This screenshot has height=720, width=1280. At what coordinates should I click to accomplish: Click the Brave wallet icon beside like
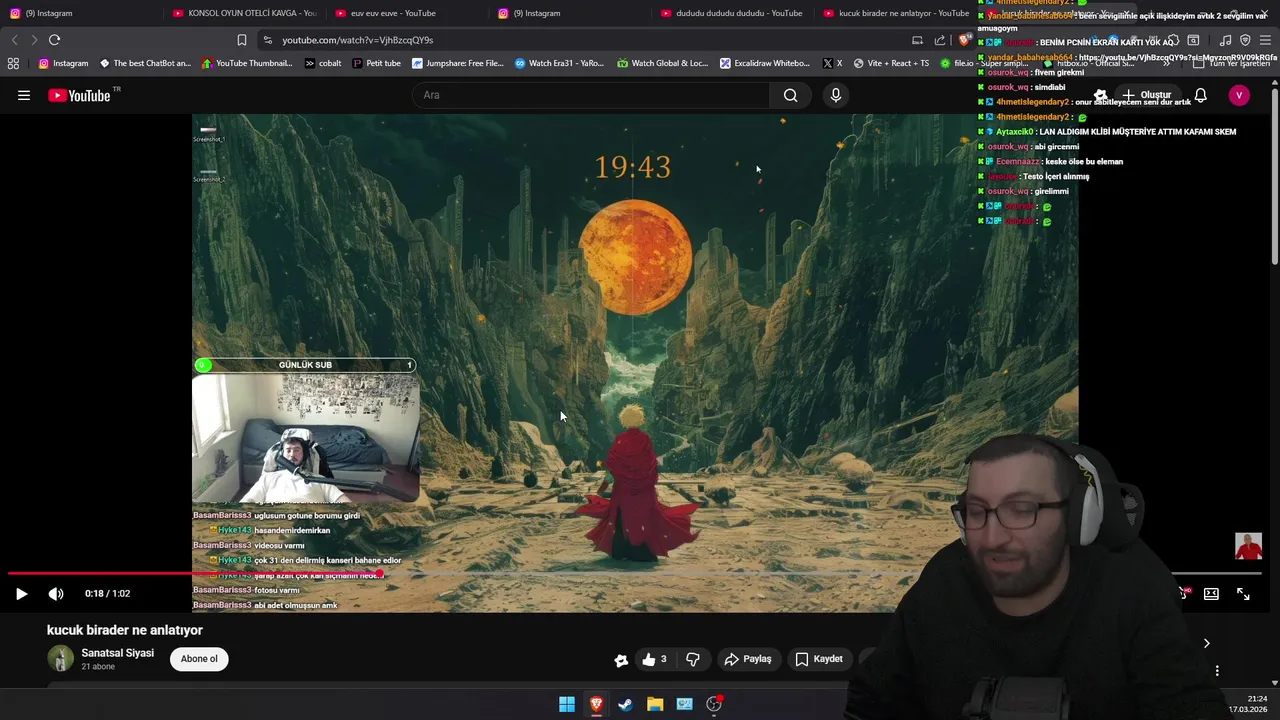tap(621, 660)
